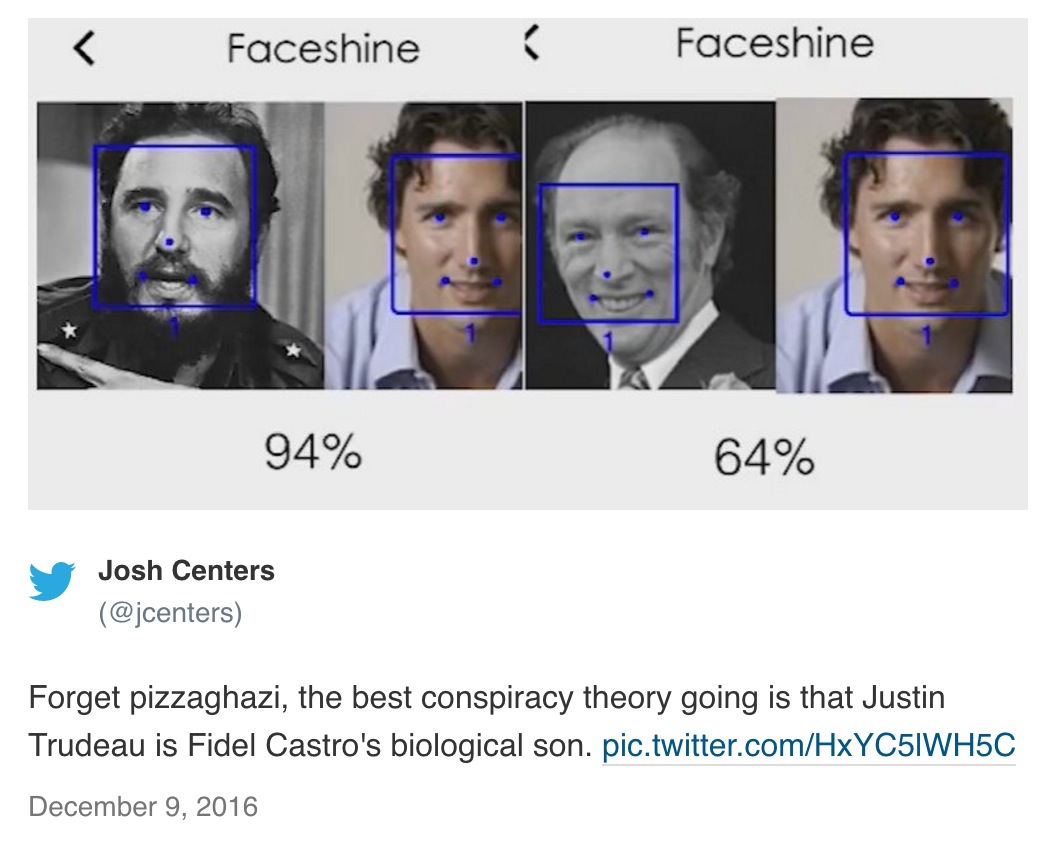Click the December 9, 2016 timestamp
Image resolution: width=1040 pixels, height=842 pixels.
pyautogui.click(x=143, y=806)
